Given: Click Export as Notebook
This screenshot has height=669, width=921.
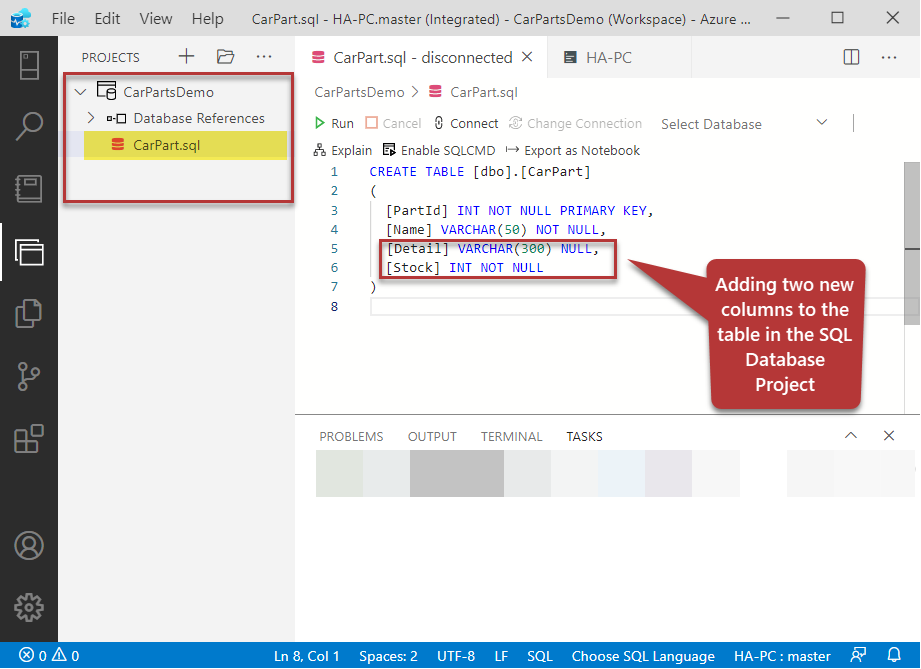Looking at the screenshot, I should [573, 150].
